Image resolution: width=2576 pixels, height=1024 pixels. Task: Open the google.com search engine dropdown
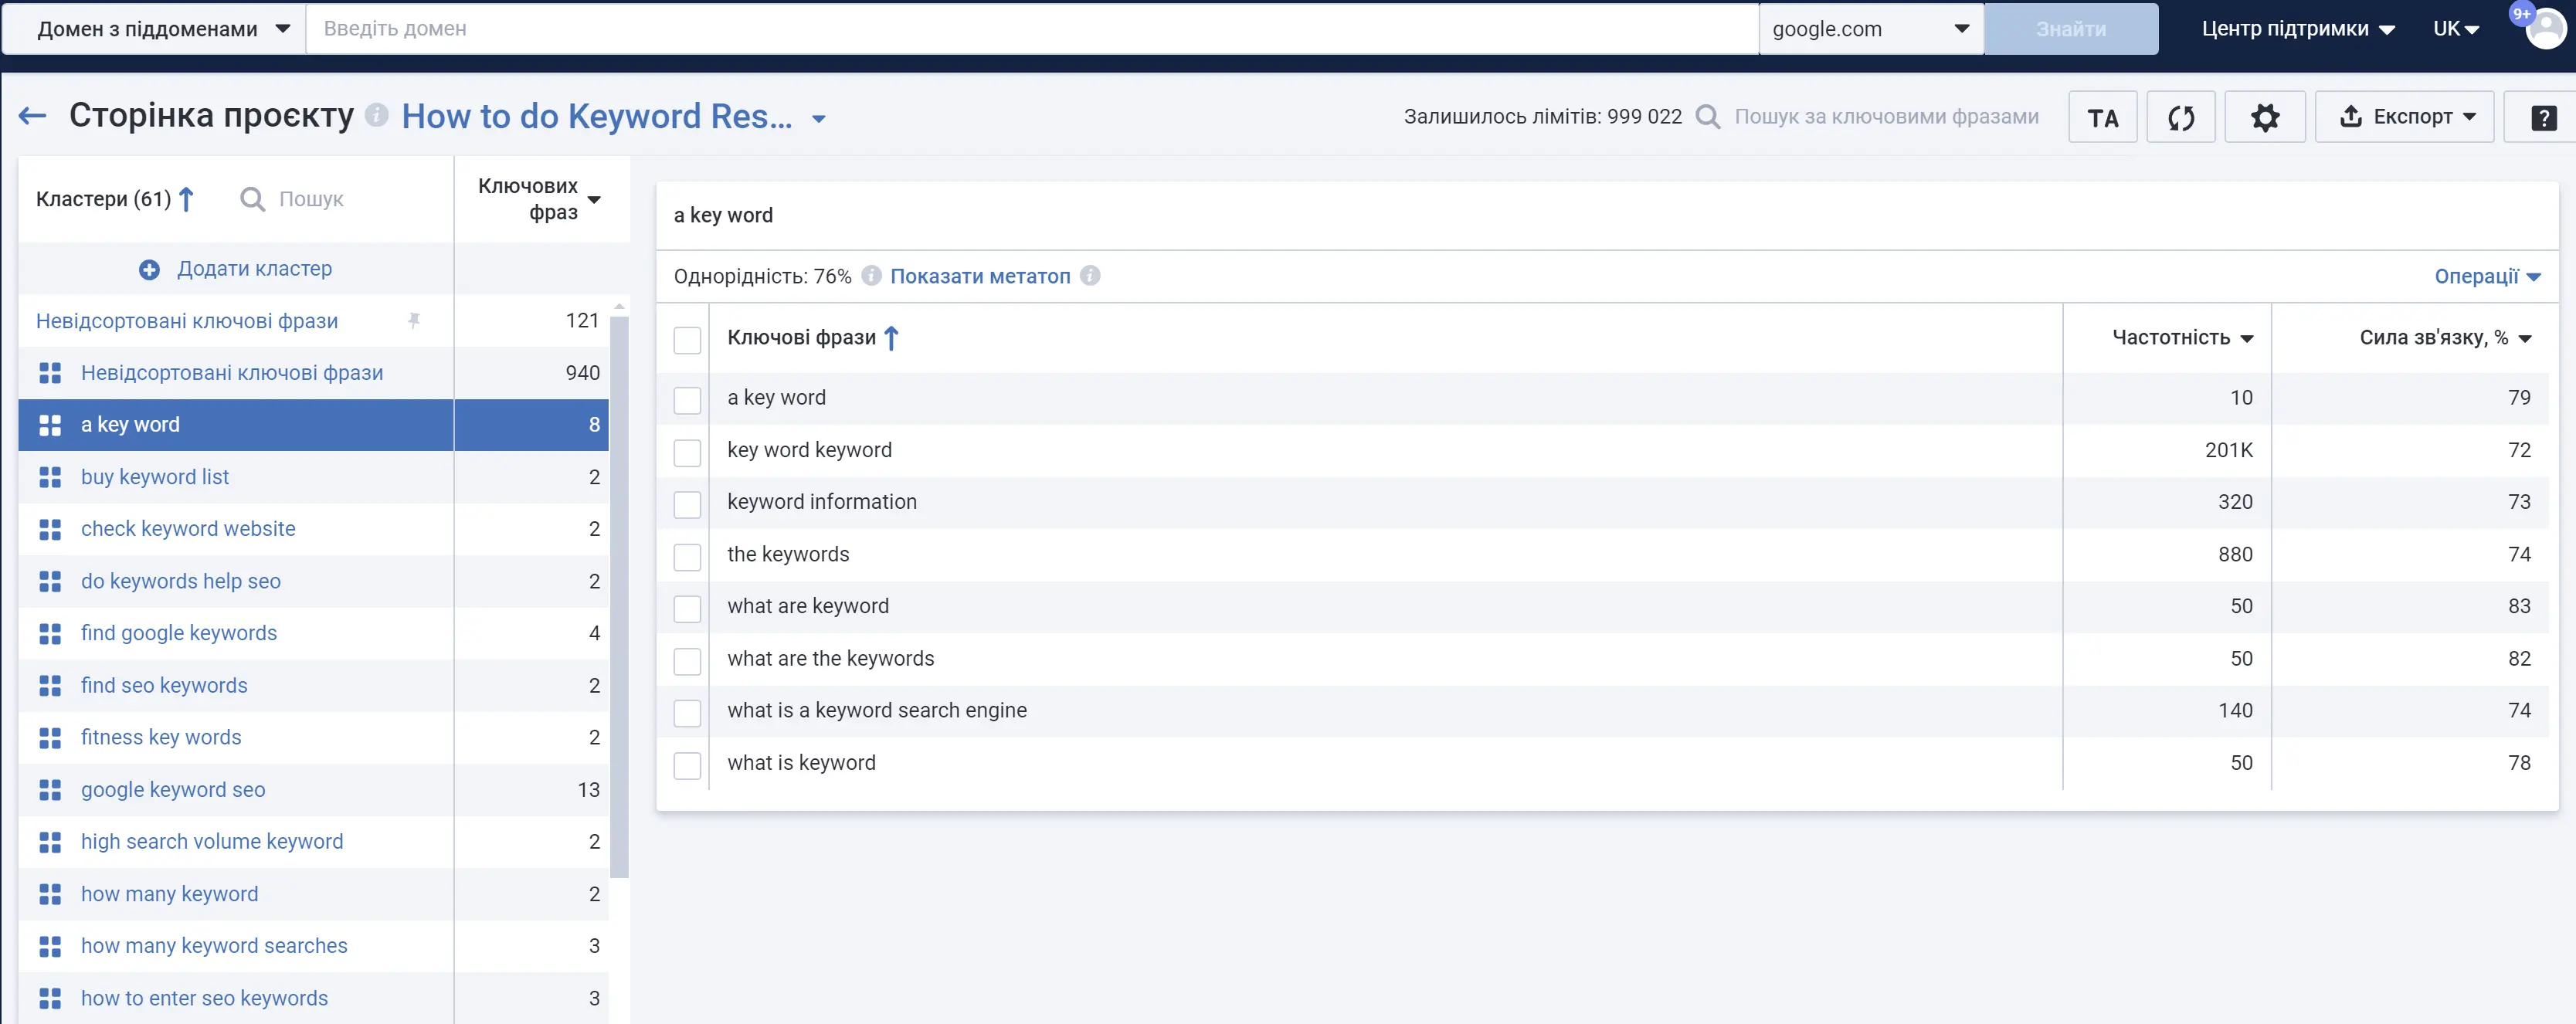click(x=1870, y=29)
